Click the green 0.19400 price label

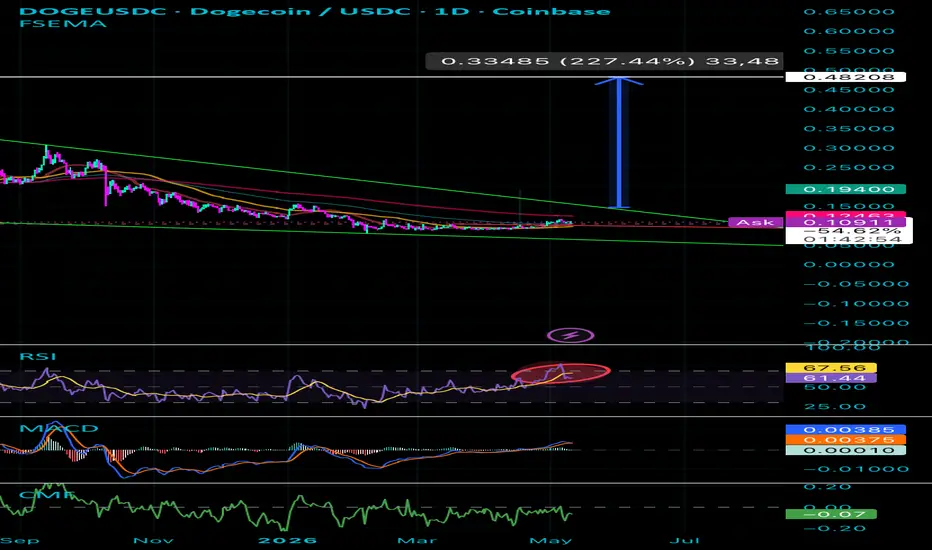(845, 189)
